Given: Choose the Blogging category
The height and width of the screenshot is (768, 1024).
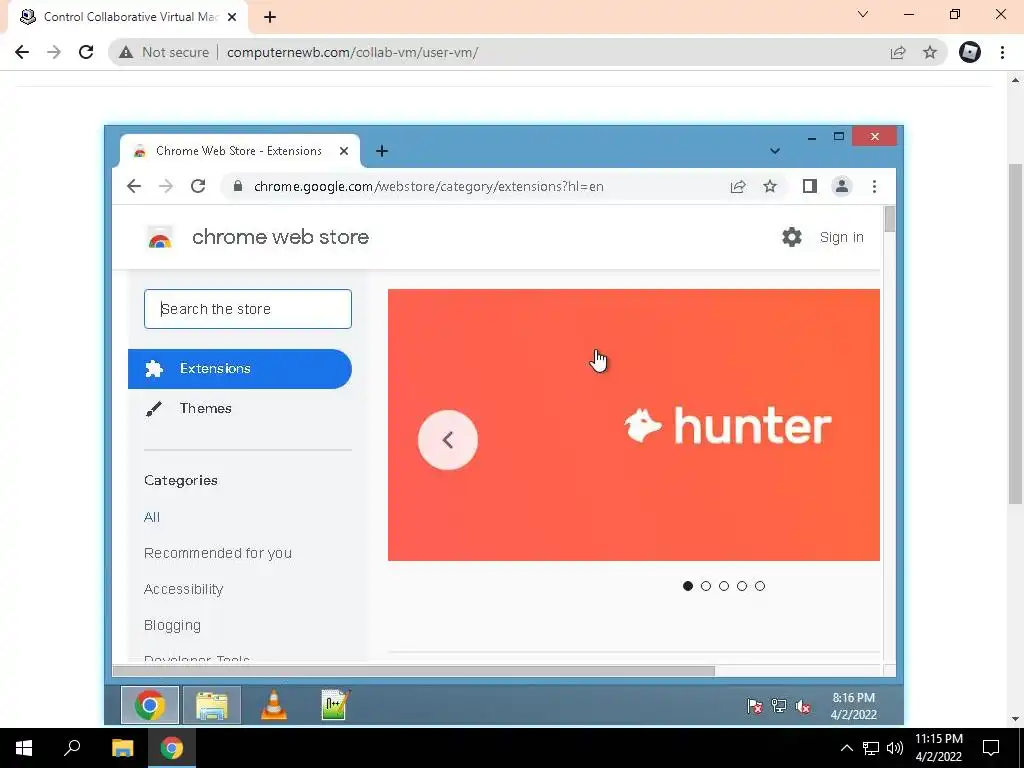Looking at the screenshot, I should tap(172, 626).
